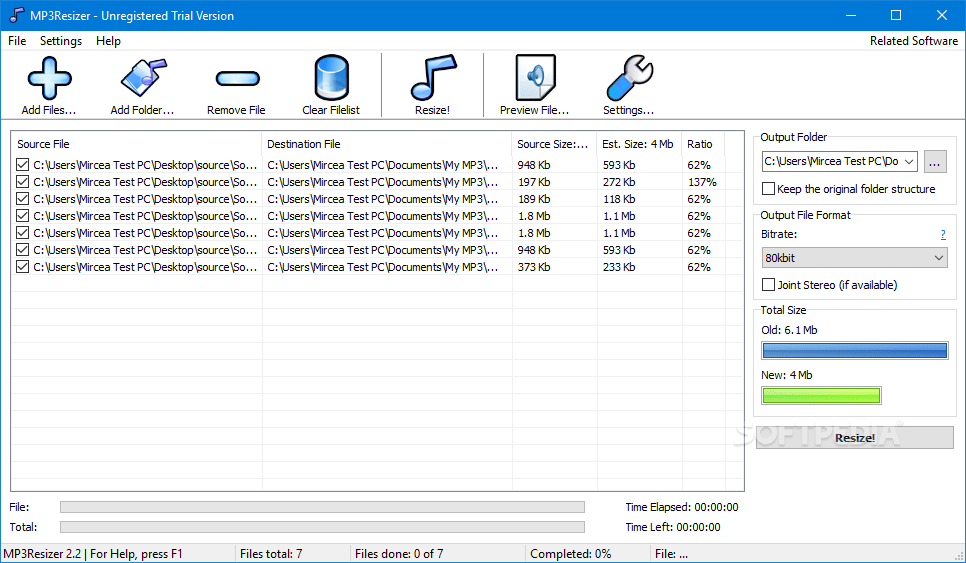This screenshot has height=563, width=966.
Task: Click the 233 Kb estimated size cell
Action: (x=620, y=267)
